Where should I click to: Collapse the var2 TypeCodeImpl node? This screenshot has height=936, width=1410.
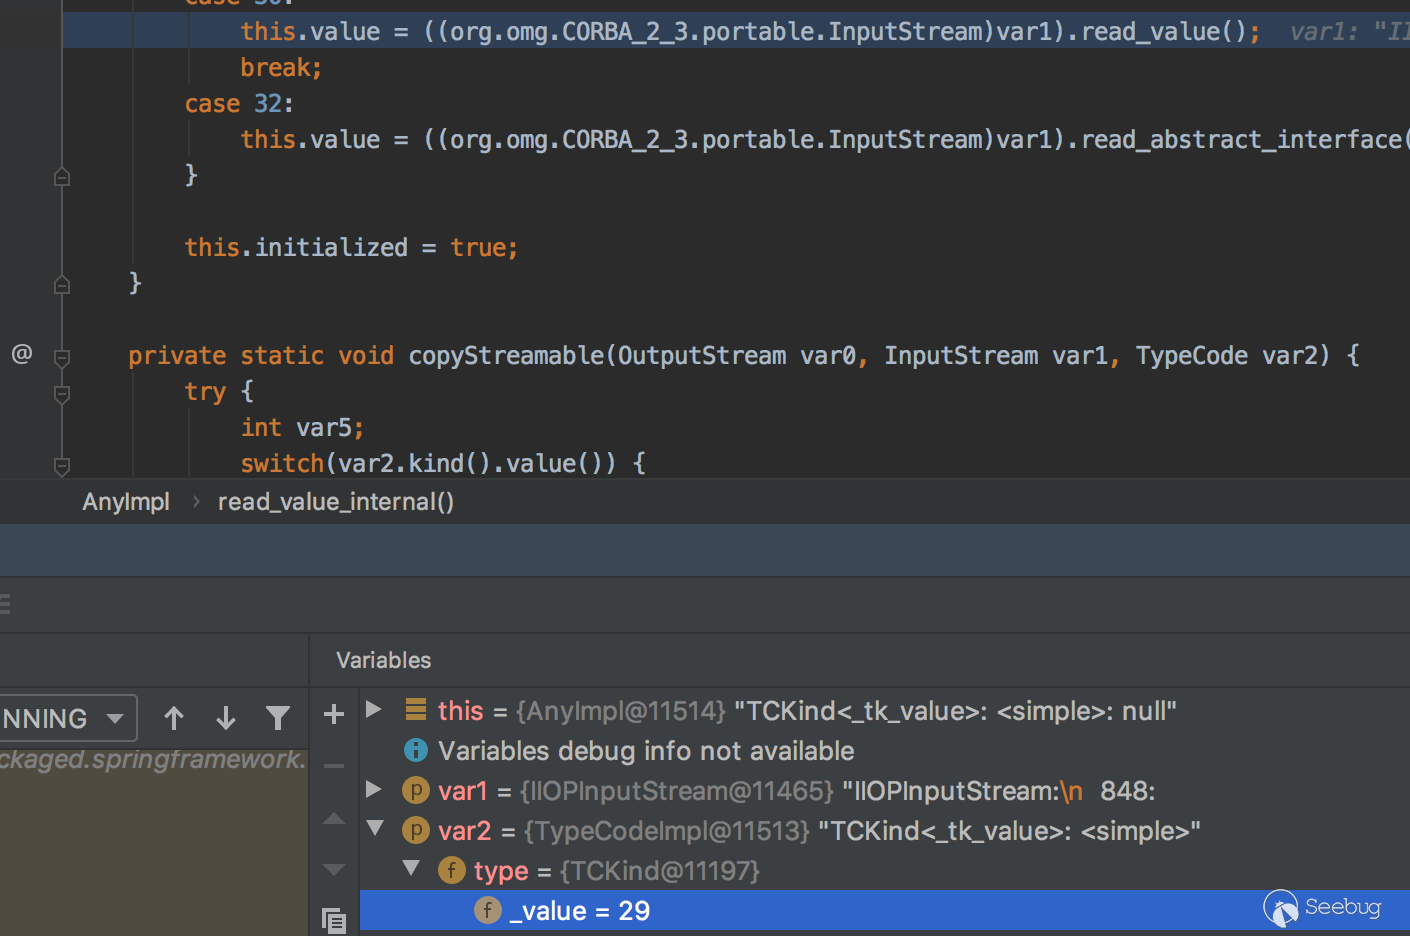tap(375, 828)
